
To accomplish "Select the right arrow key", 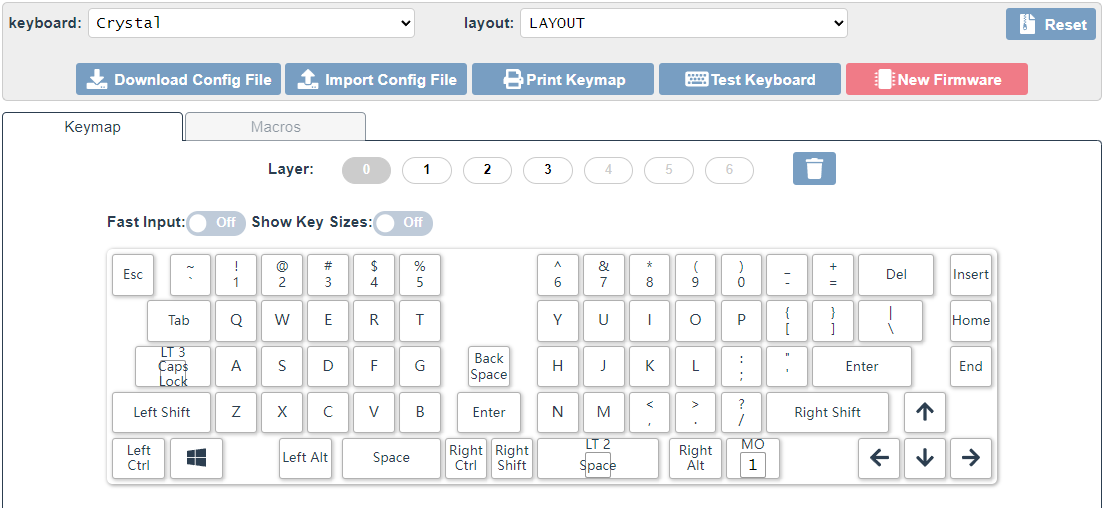I will point(971,458).
